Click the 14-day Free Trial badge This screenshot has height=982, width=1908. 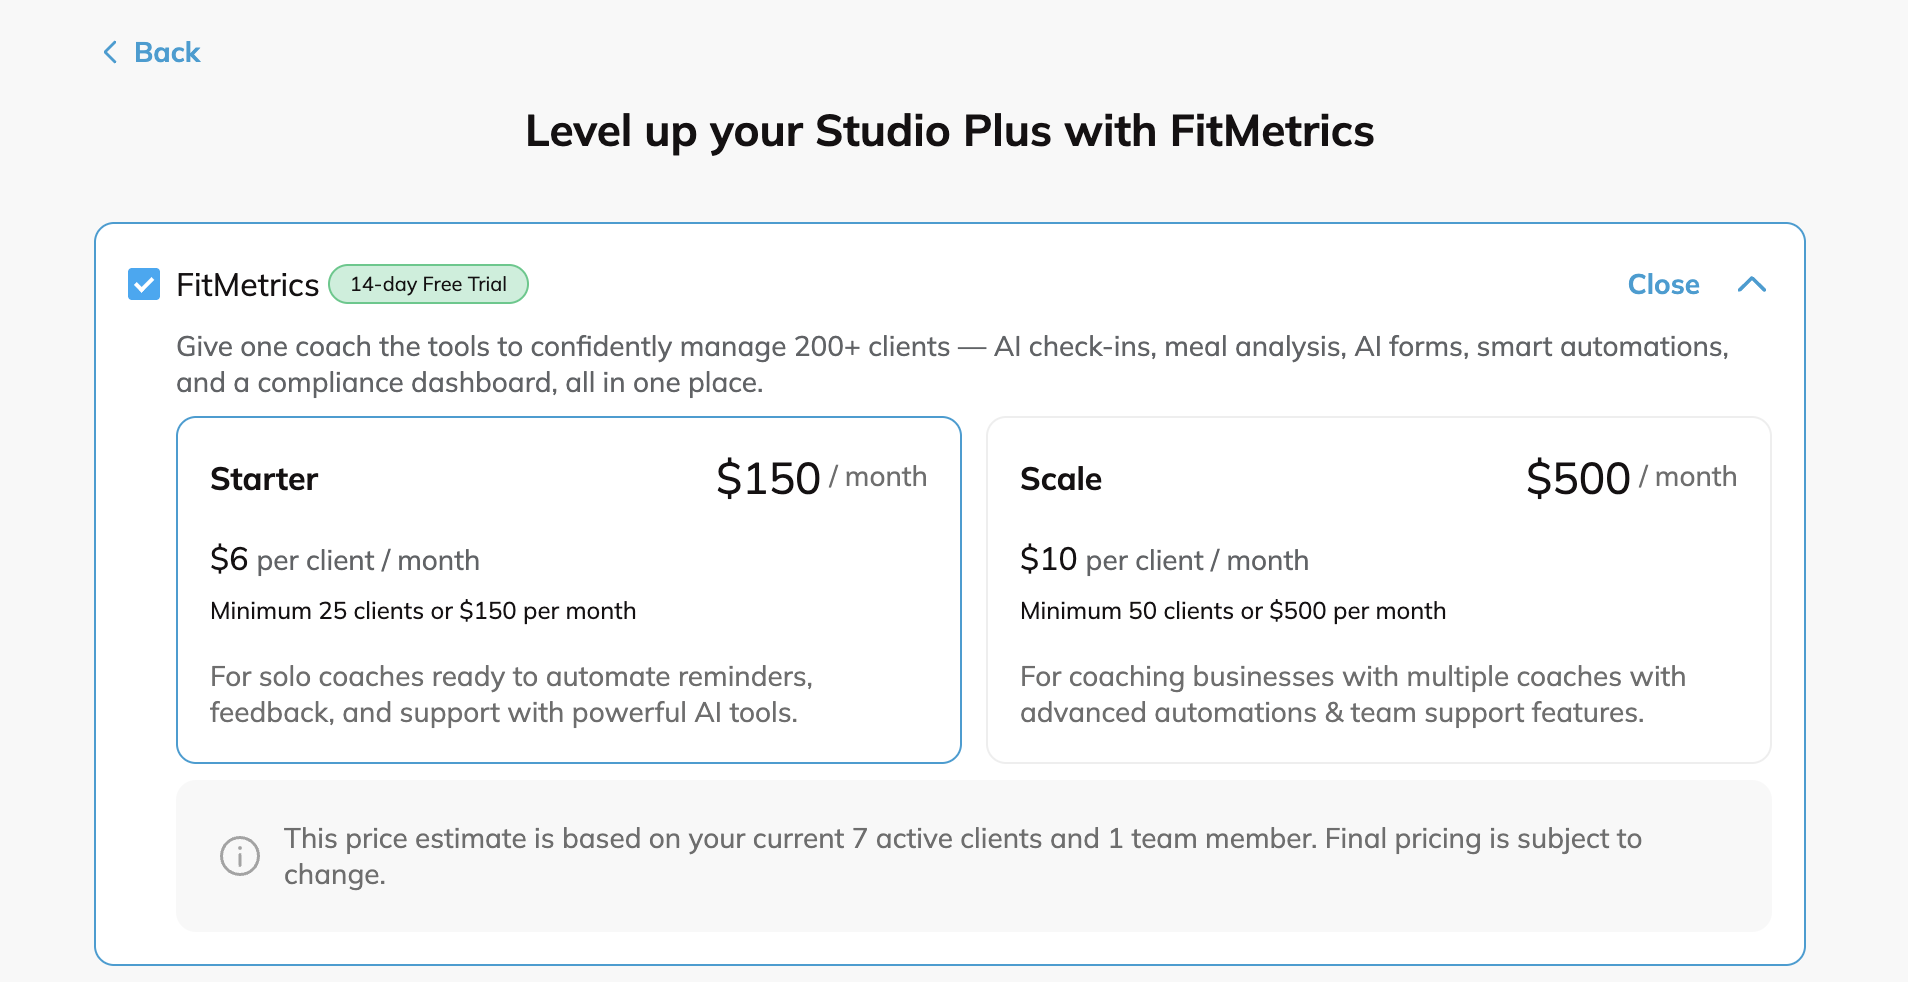click(428, 284)
